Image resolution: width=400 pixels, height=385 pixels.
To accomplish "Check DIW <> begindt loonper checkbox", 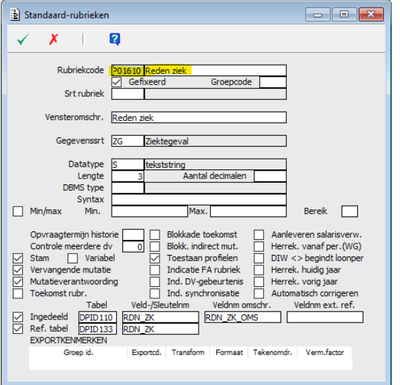I will [x=259, y=258].
